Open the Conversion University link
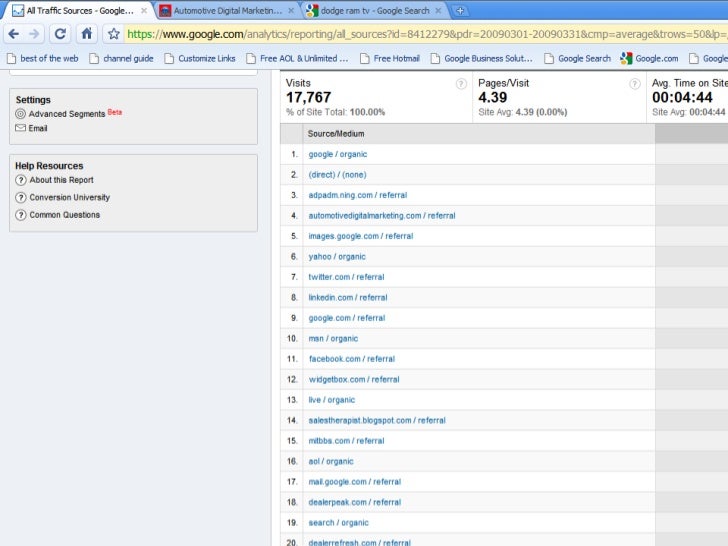 [70, 197]
